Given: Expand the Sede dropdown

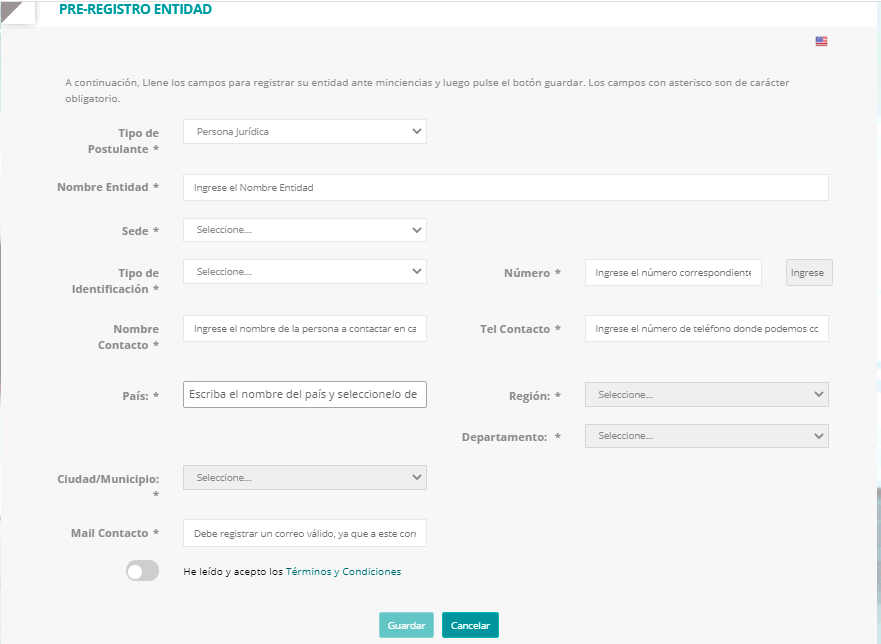Looking at the screenshot, I should [305, 230].
